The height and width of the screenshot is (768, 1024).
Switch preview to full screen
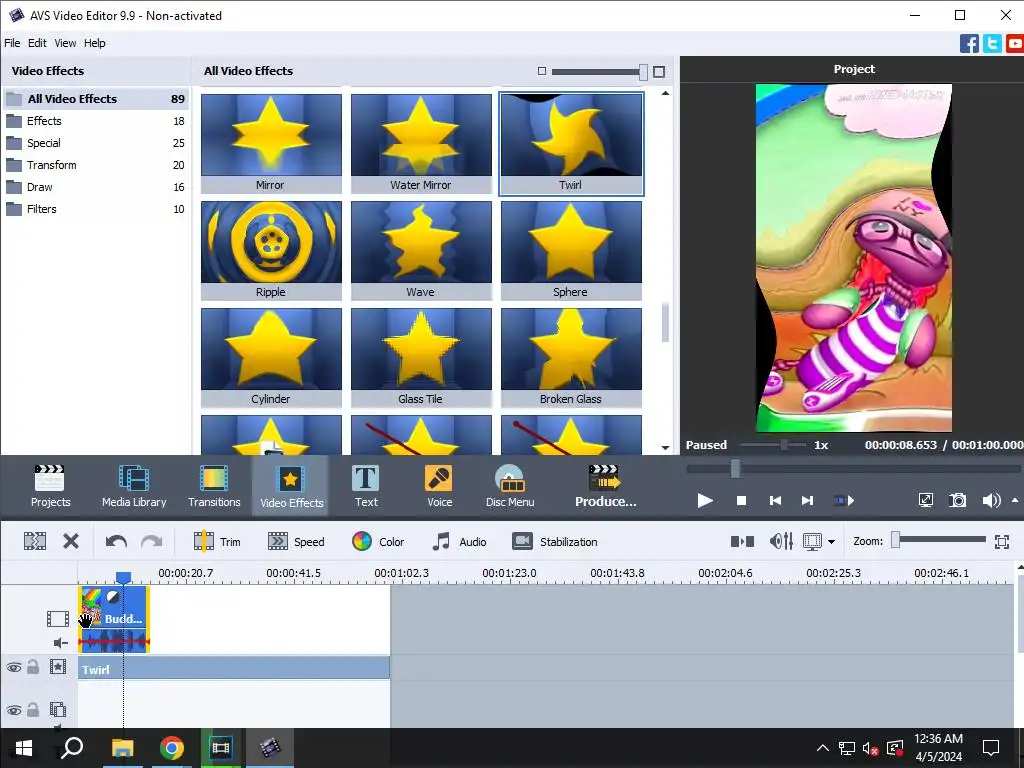[x=925, y=501]
